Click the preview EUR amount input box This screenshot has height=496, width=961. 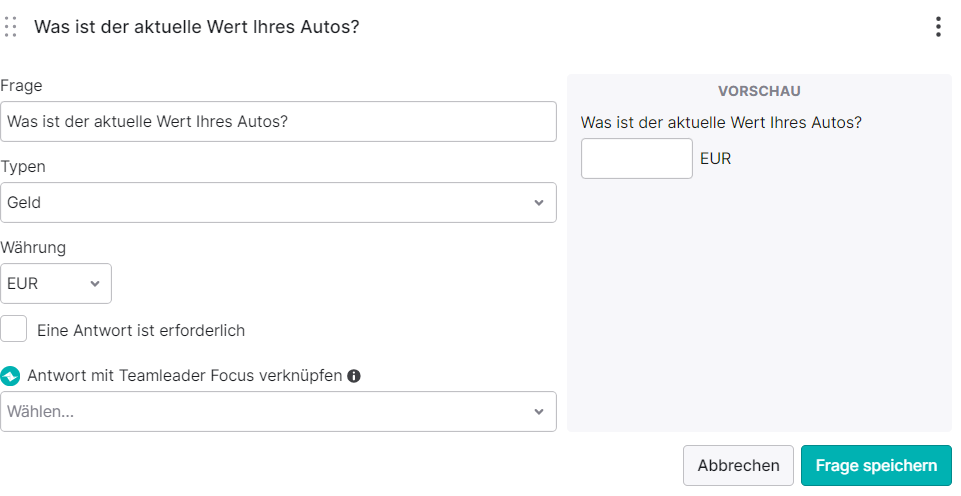tap(637, 158)
